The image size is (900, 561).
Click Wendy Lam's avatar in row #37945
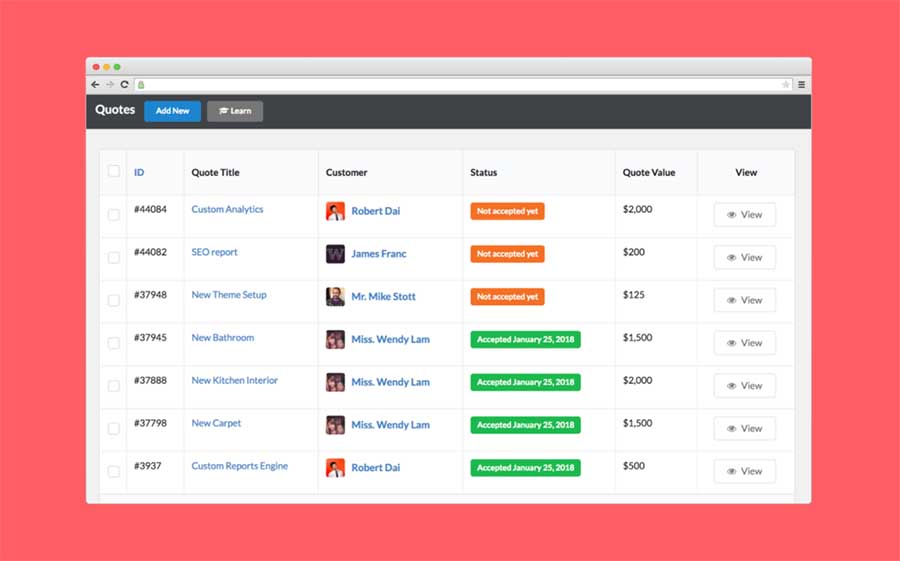point(335,339)
